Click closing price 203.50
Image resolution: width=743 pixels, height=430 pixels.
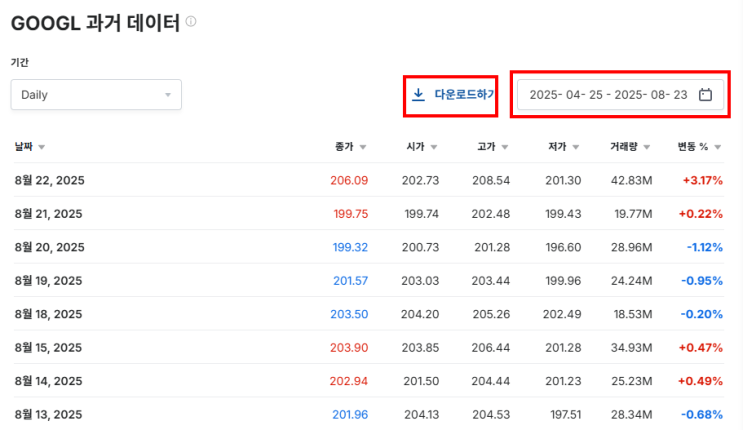[349, 314]
